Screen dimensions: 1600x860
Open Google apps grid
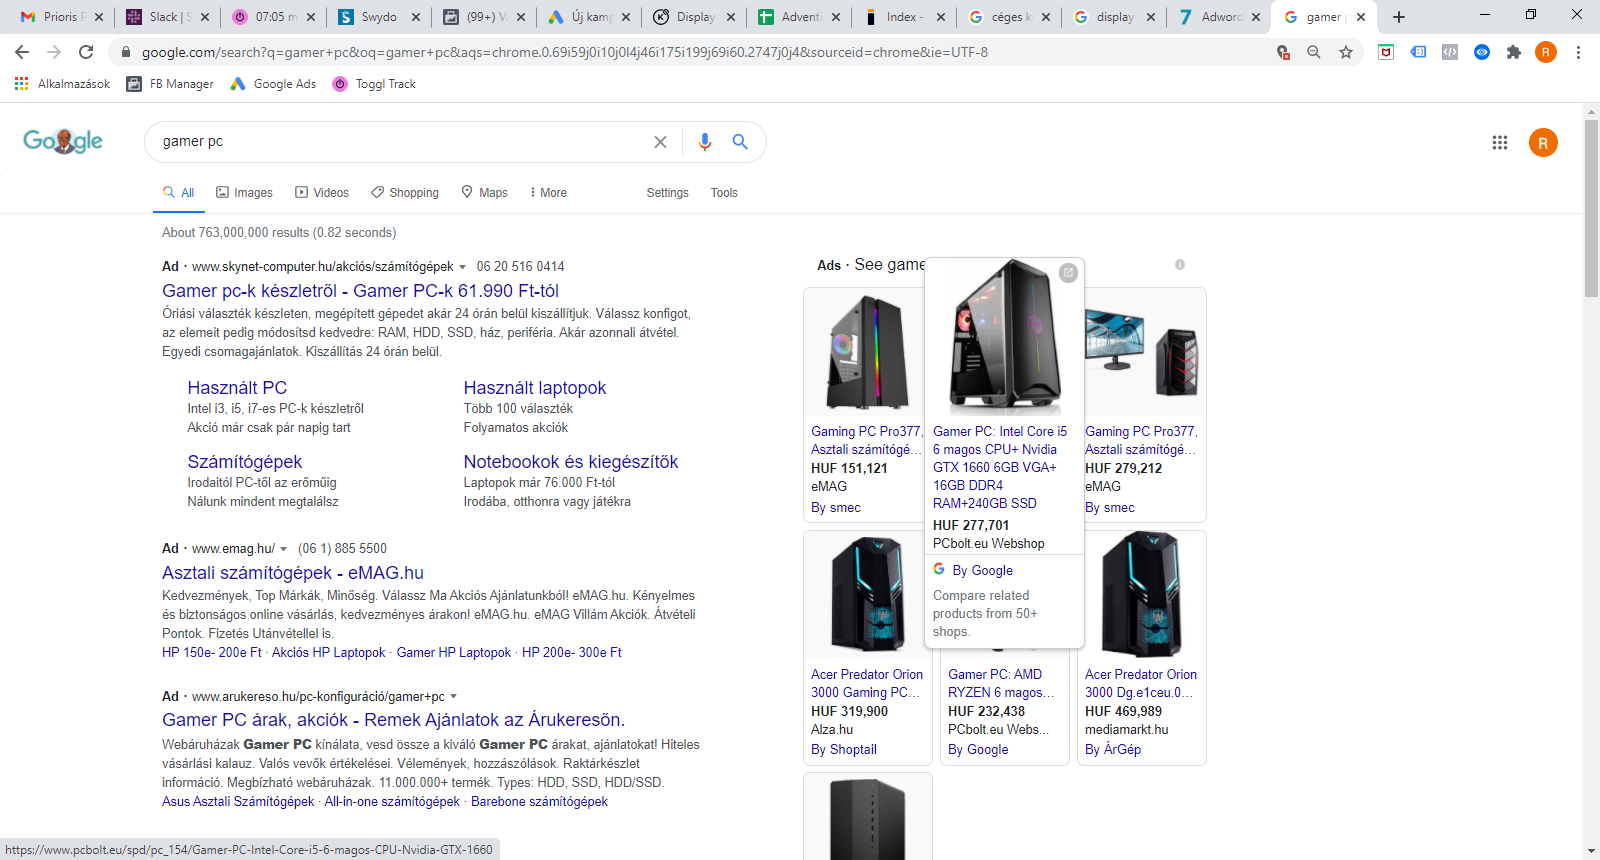[1500, 143]
